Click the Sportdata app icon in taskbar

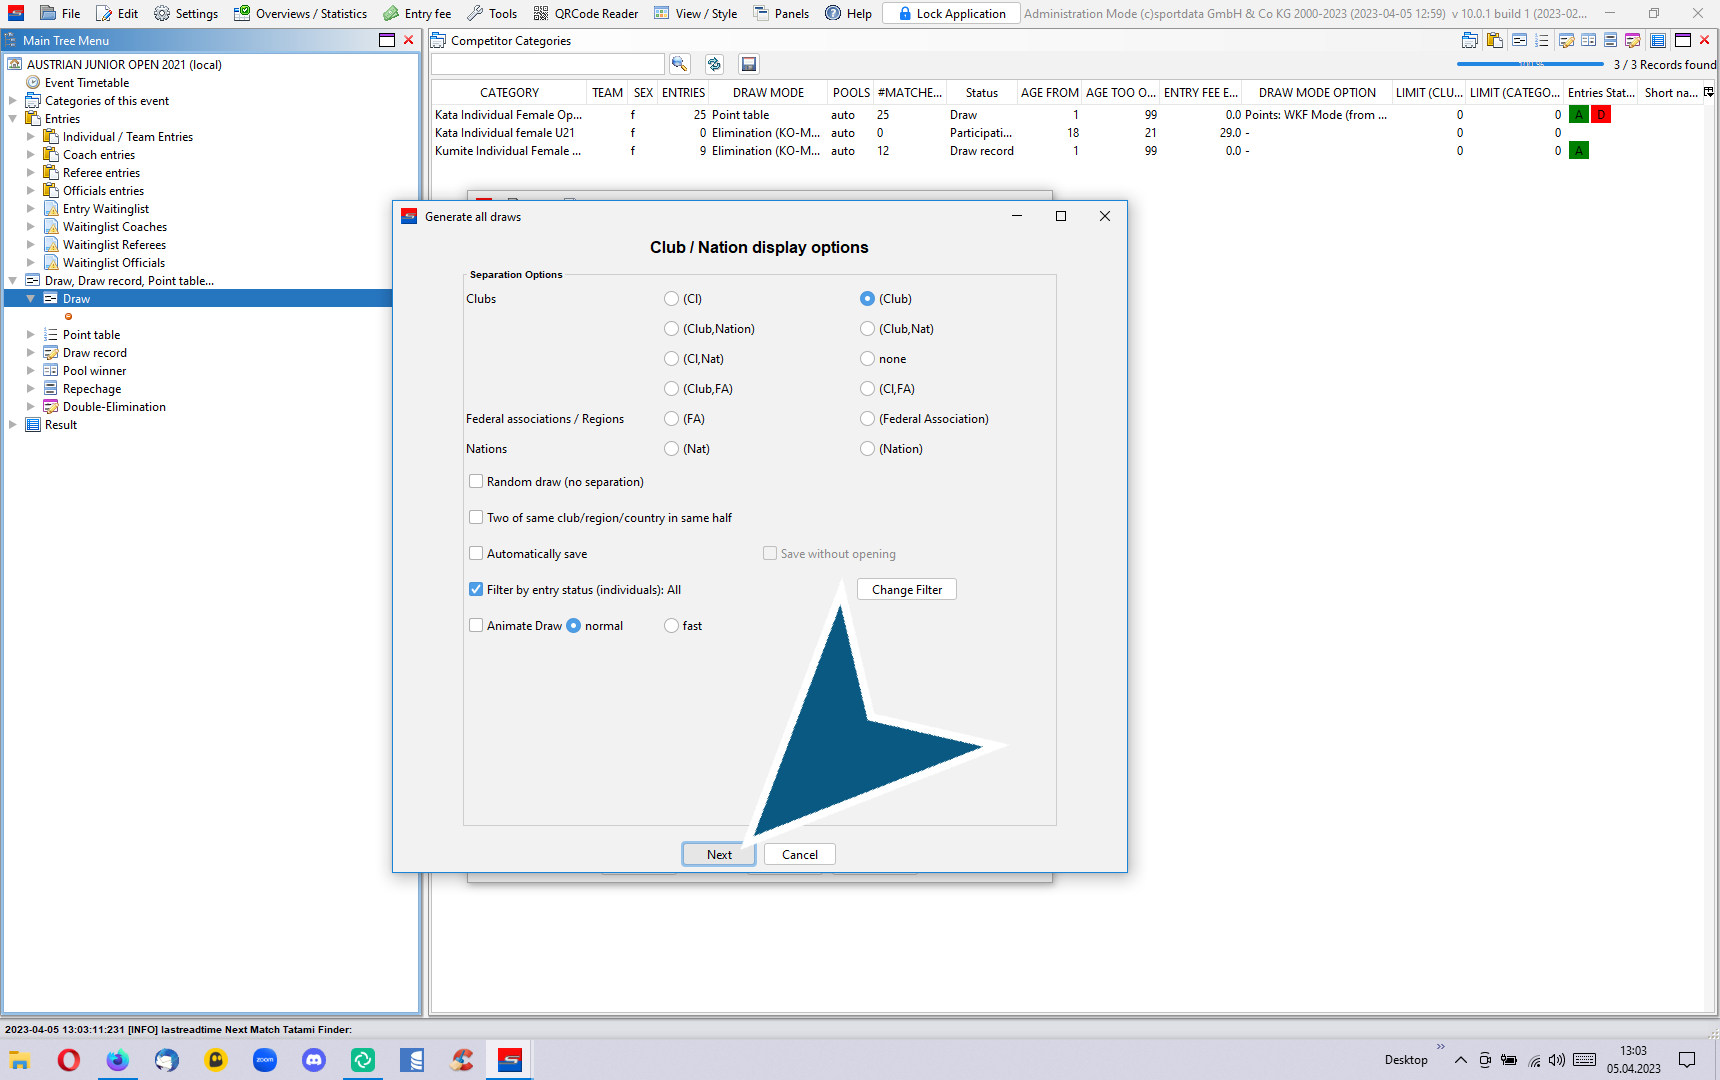510,1060
